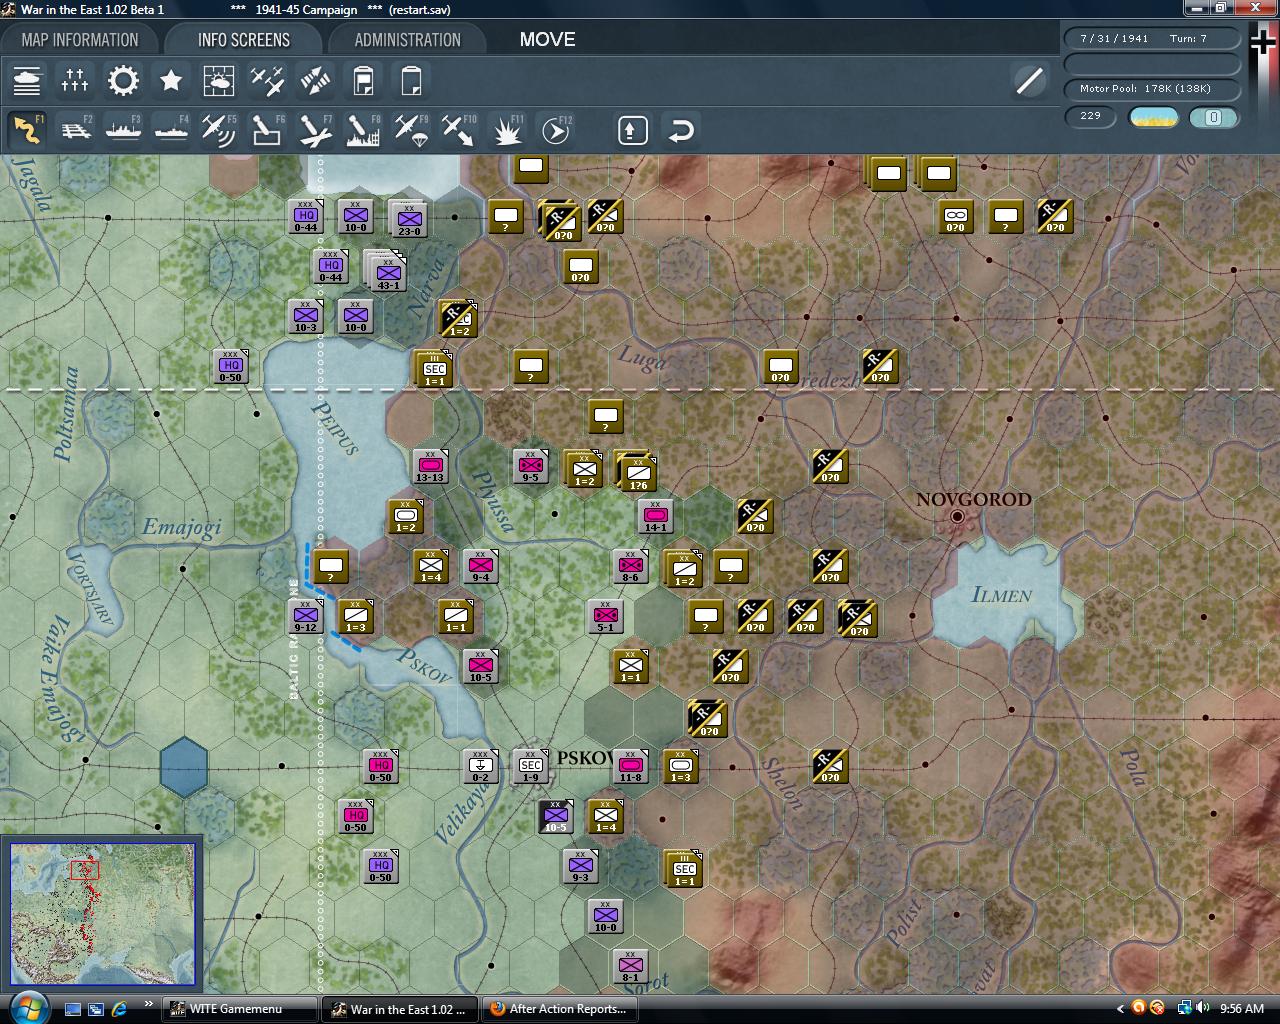Screen dimensions: 1280x1024
Task: Select F10 air transfer mode
Action: (x=459, y=130)
